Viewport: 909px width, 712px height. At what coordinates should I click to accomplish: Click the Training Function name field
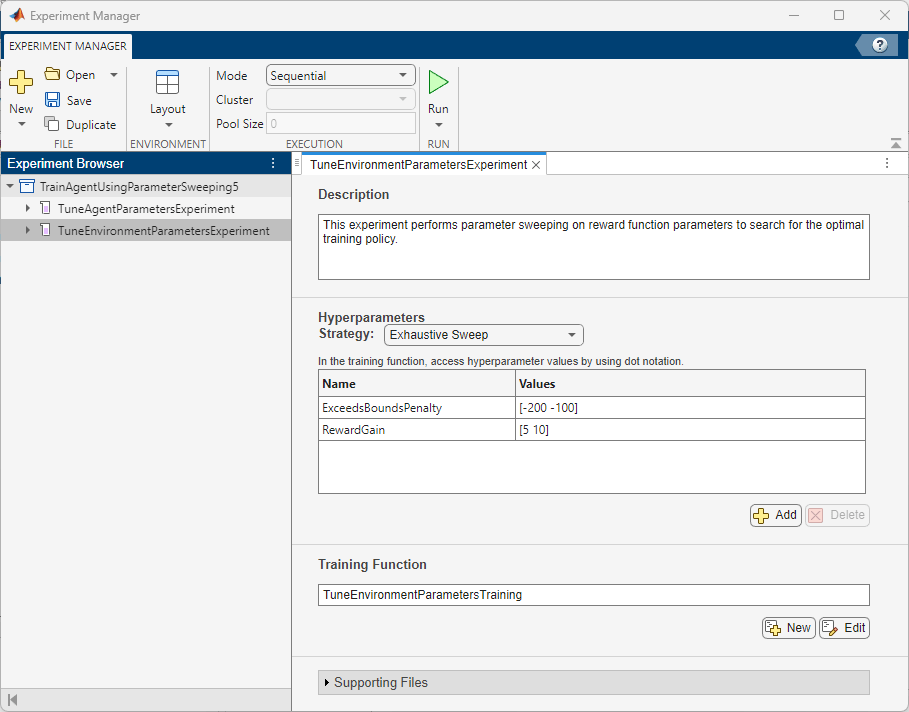click(x=593, y=595)
